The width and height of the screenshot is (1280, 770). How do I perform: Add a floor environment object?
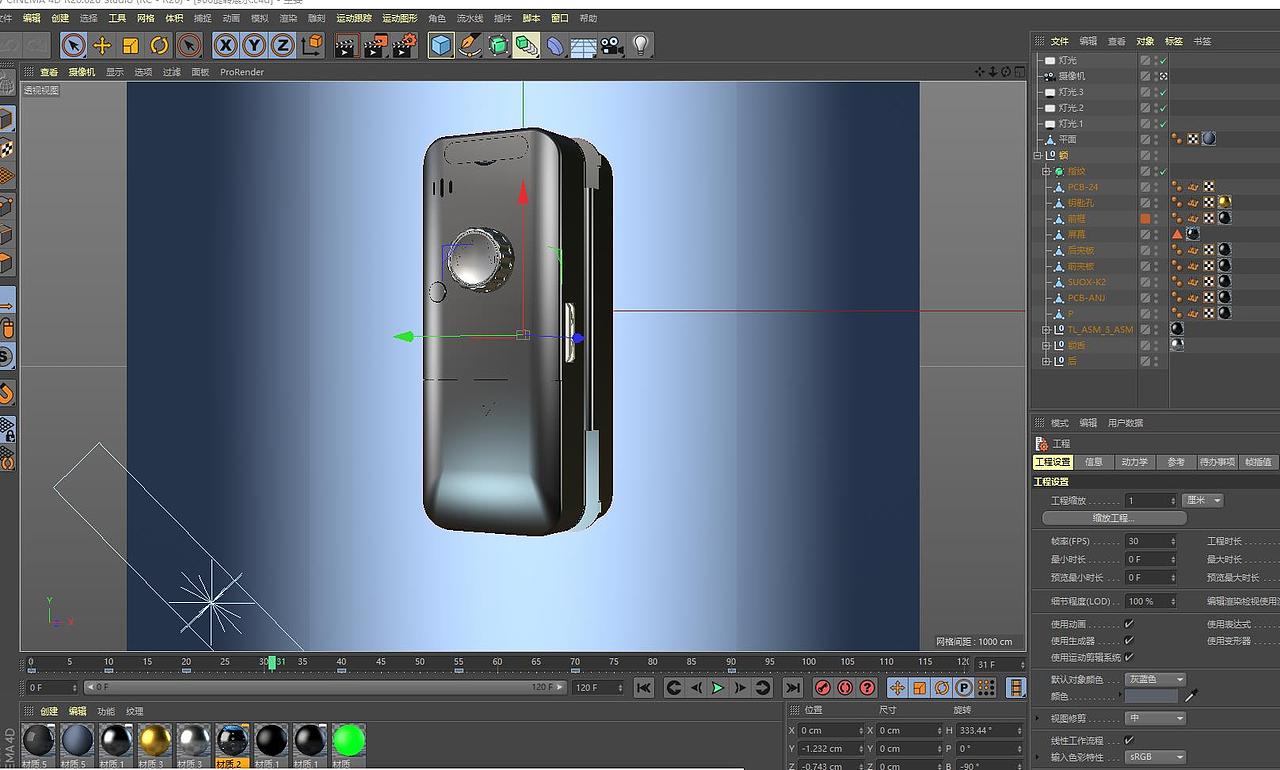click(x=584, y=45)
